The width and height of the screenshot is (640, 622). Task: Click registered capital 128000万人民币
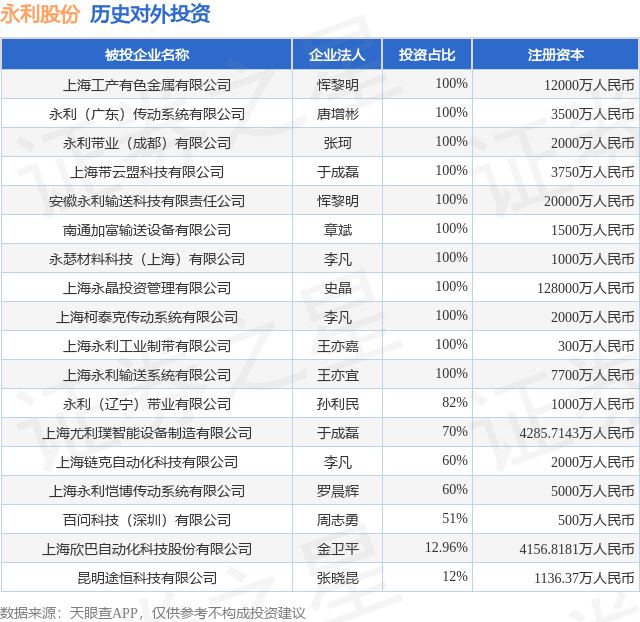click(586, 288)
